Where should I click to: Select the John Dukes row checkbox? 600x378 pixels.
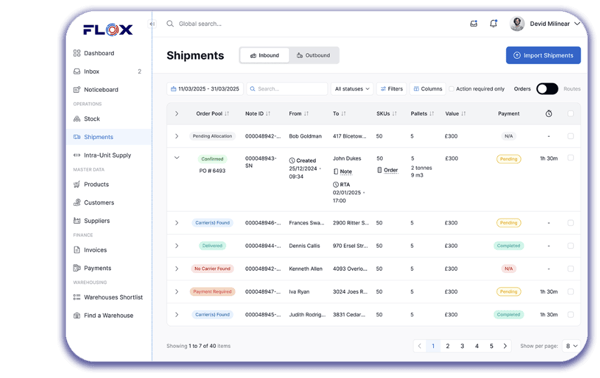coord(571,158)
